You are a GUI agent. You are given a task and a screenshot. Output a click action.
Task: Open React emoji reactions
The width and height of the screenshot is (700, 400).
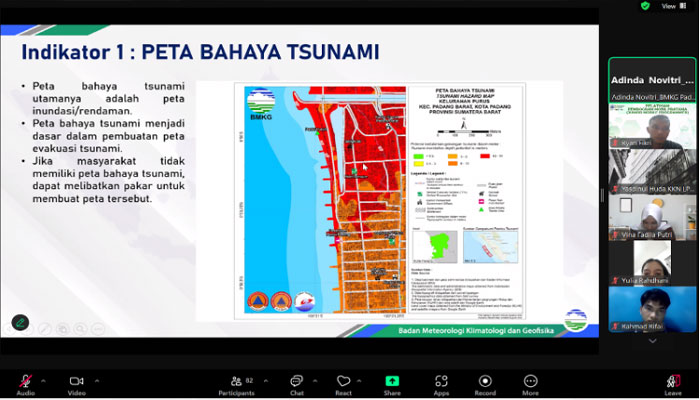coord(344,383)
